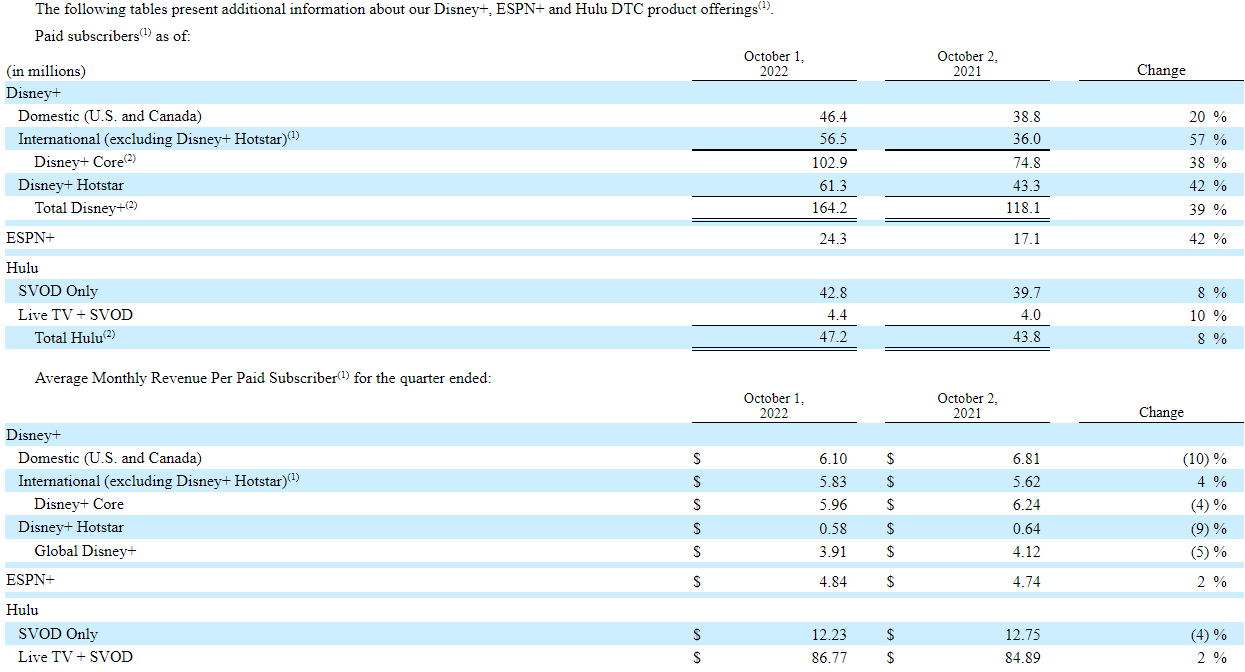
Task: Select the October 1, 2022 subscribers column header
Action: pyautogui.click(x=774, y=64)
